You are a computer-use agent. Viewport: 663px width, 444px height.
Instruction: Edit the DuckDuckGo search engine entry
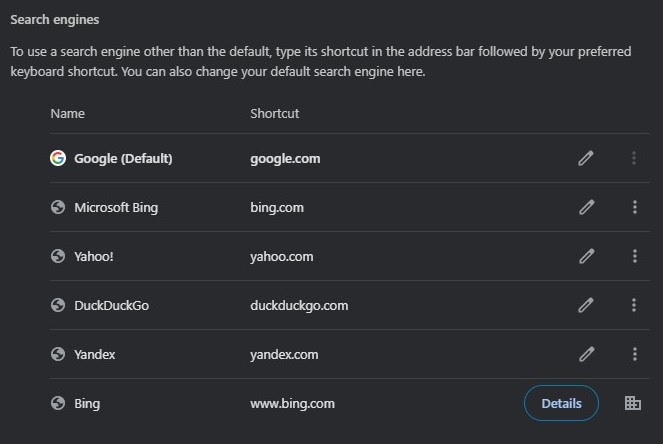tap(586, 305)
